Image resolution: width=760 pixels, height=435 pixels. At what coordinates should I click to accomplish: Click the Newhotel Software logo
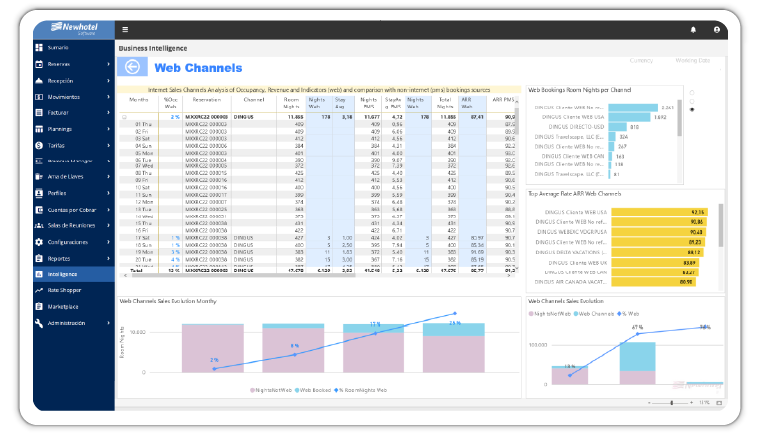(74, 29)
